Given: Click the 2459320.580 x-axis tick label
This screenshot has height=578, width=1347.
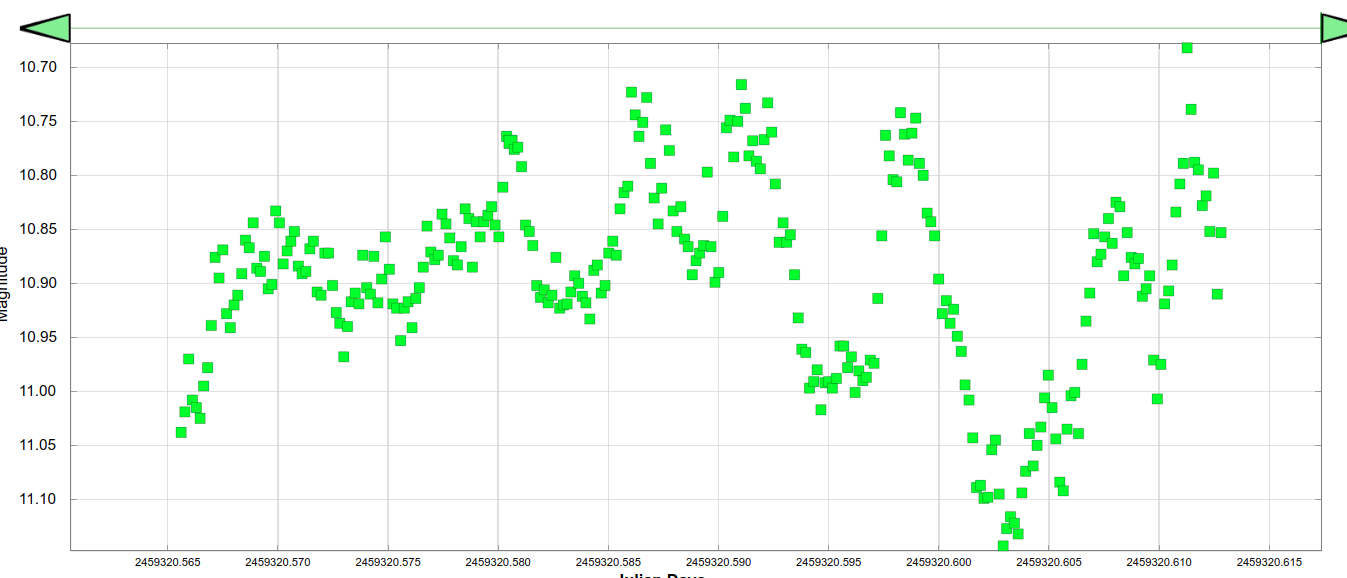Looking at the screenshot, I should [x=497, y=562].
